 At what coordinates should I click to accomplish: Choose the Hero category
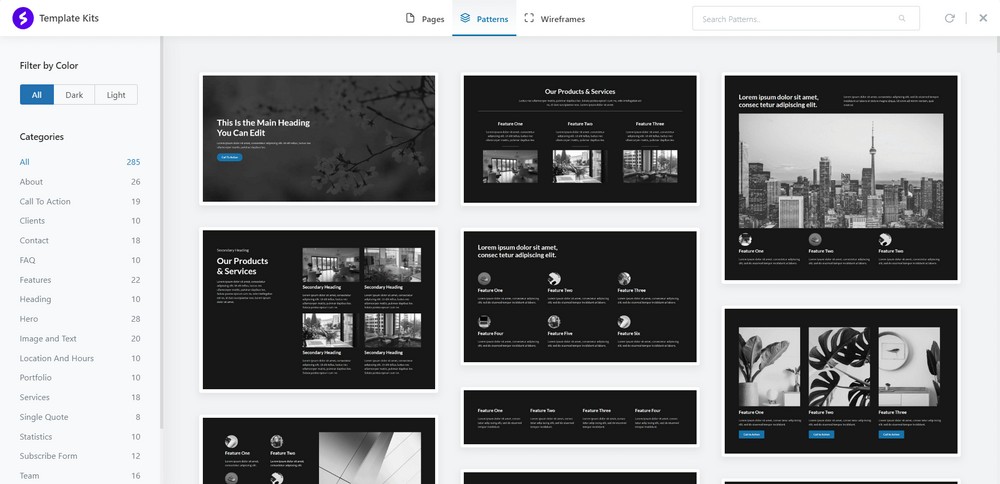point(31,319)
